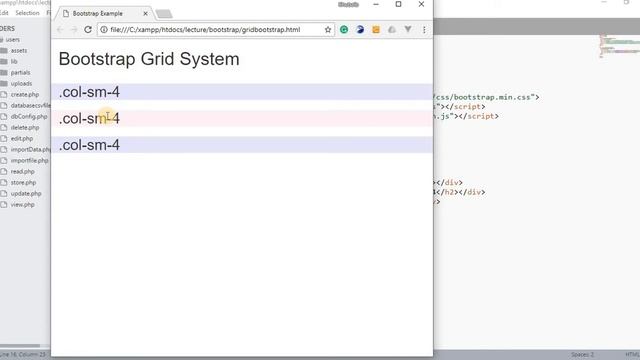Open importData.php in the sidebar
Image resolution: width=640 pixels, height=360 pixels.
[30, 150]
